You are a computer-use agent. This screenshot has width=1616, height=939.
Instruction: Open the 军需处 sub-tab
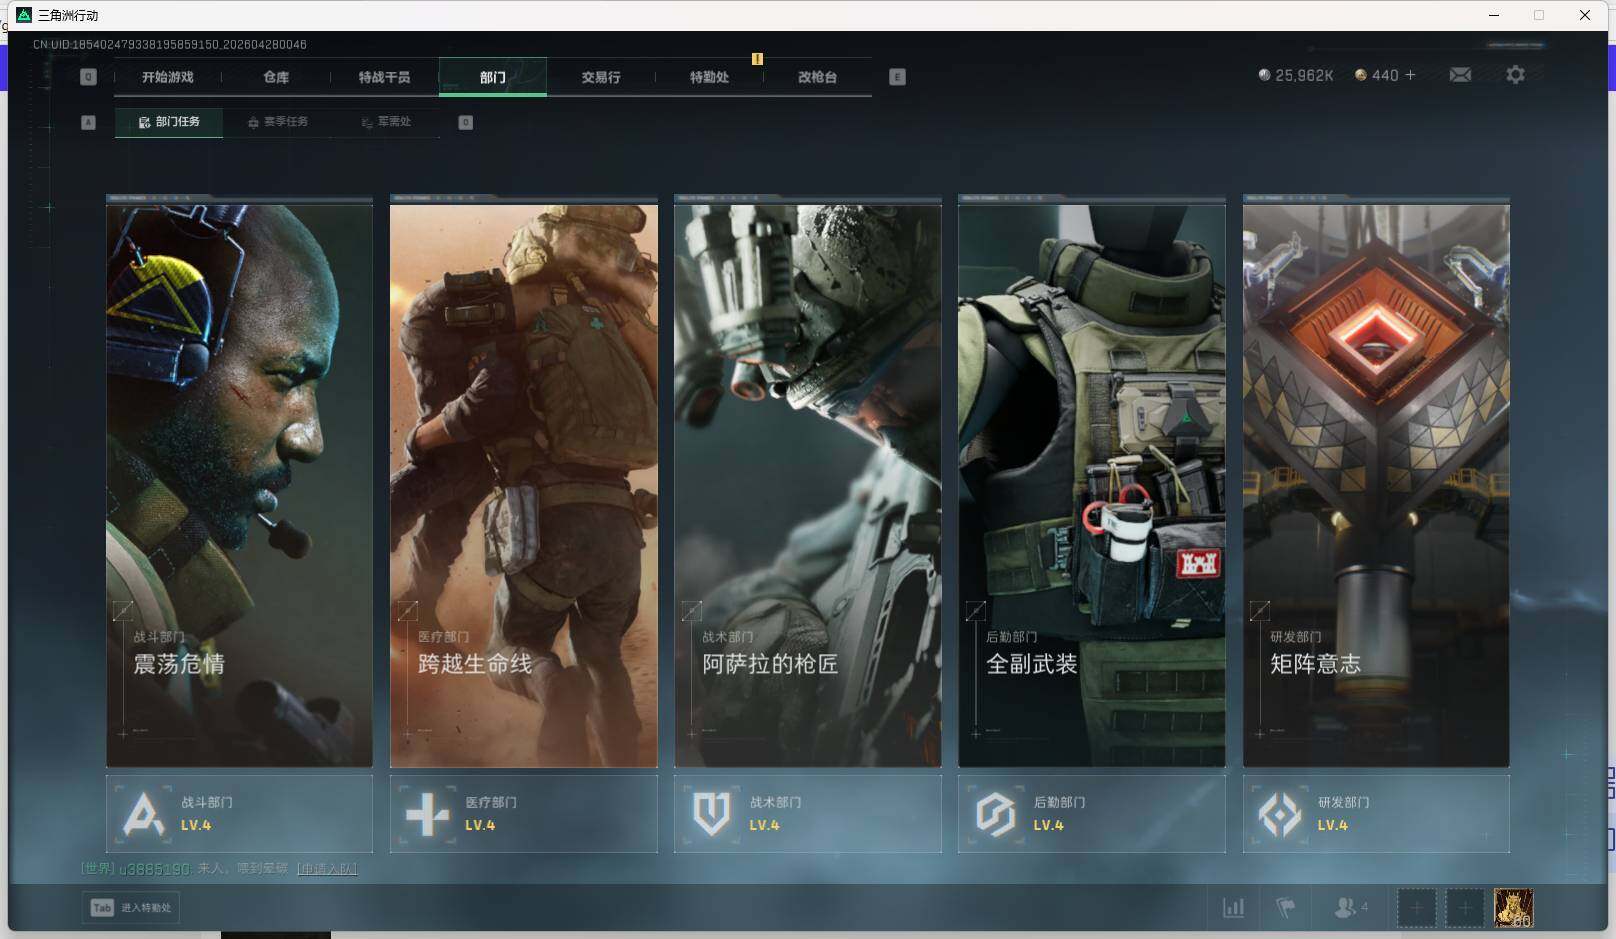click(x=386, y=122)
